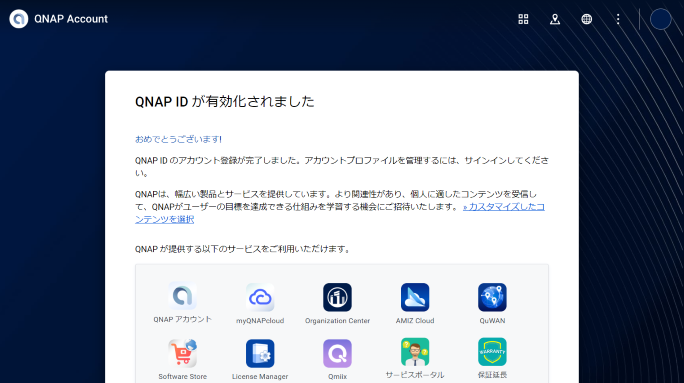
Task: Click the おめでとうございます! text
Action: pyautogui.click(x=178, y=139)
